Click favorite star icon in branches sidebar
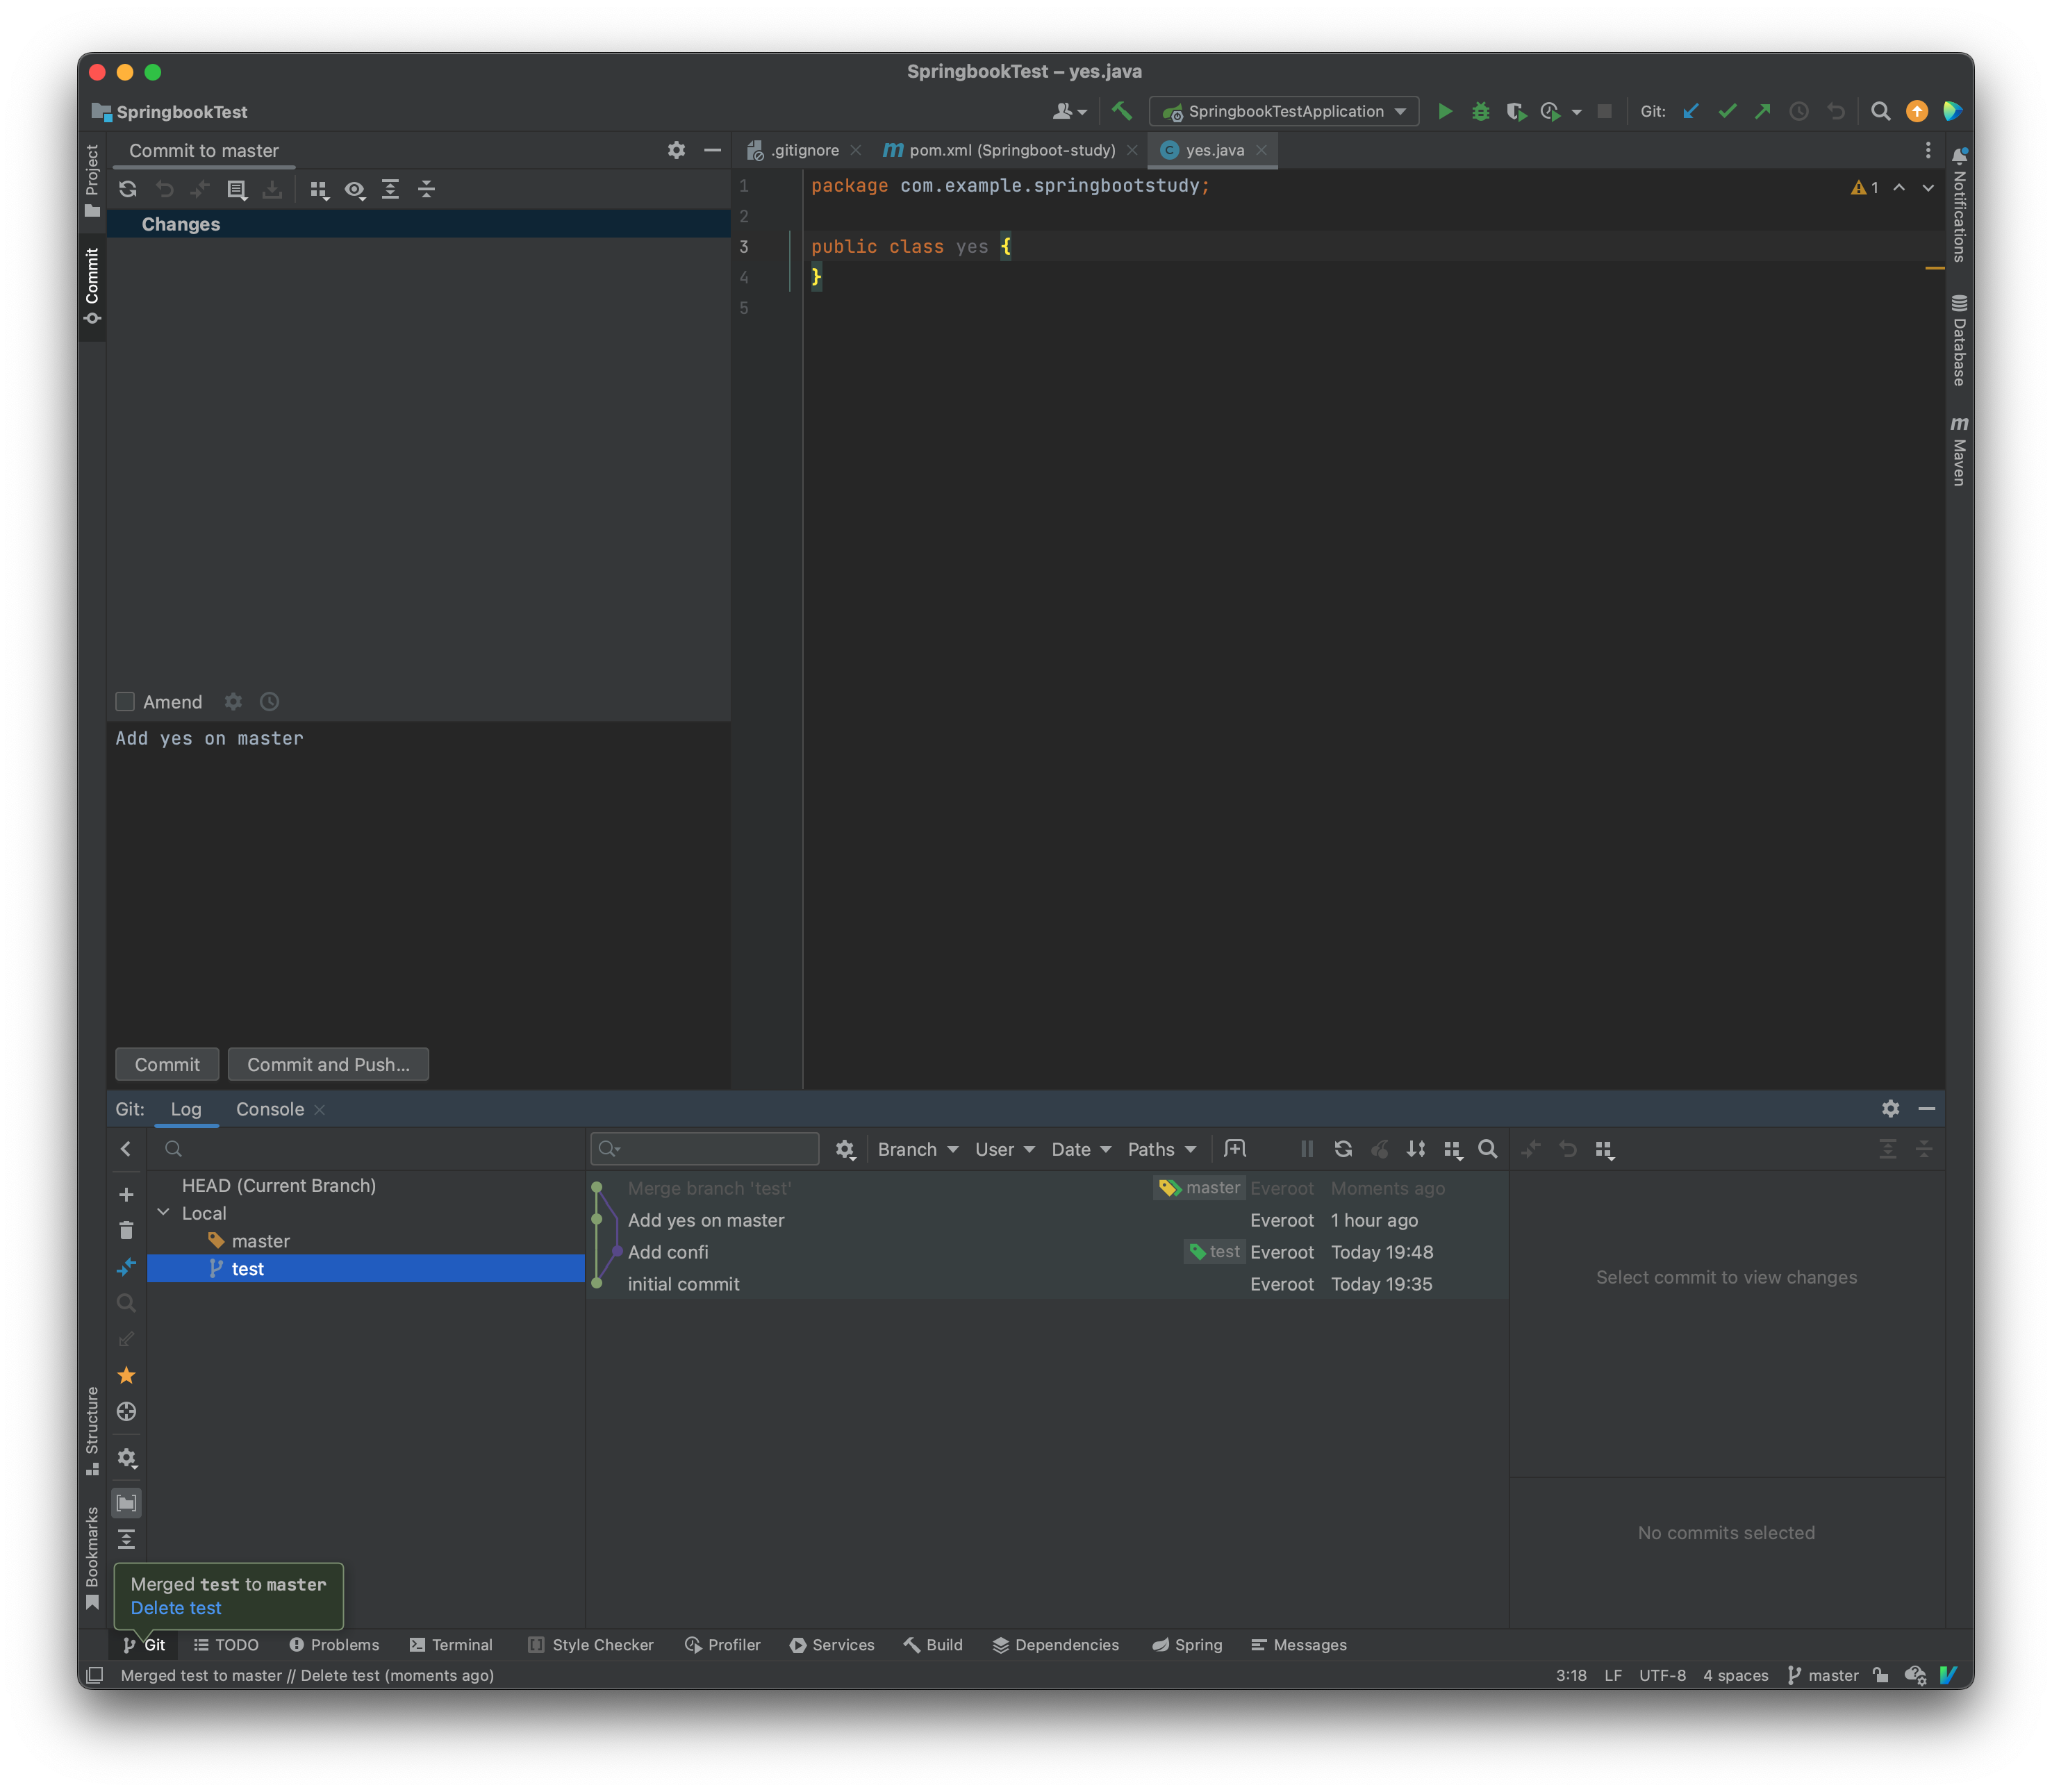Viewport: 2052px width, 1792px height. (x=126, y=1376)
